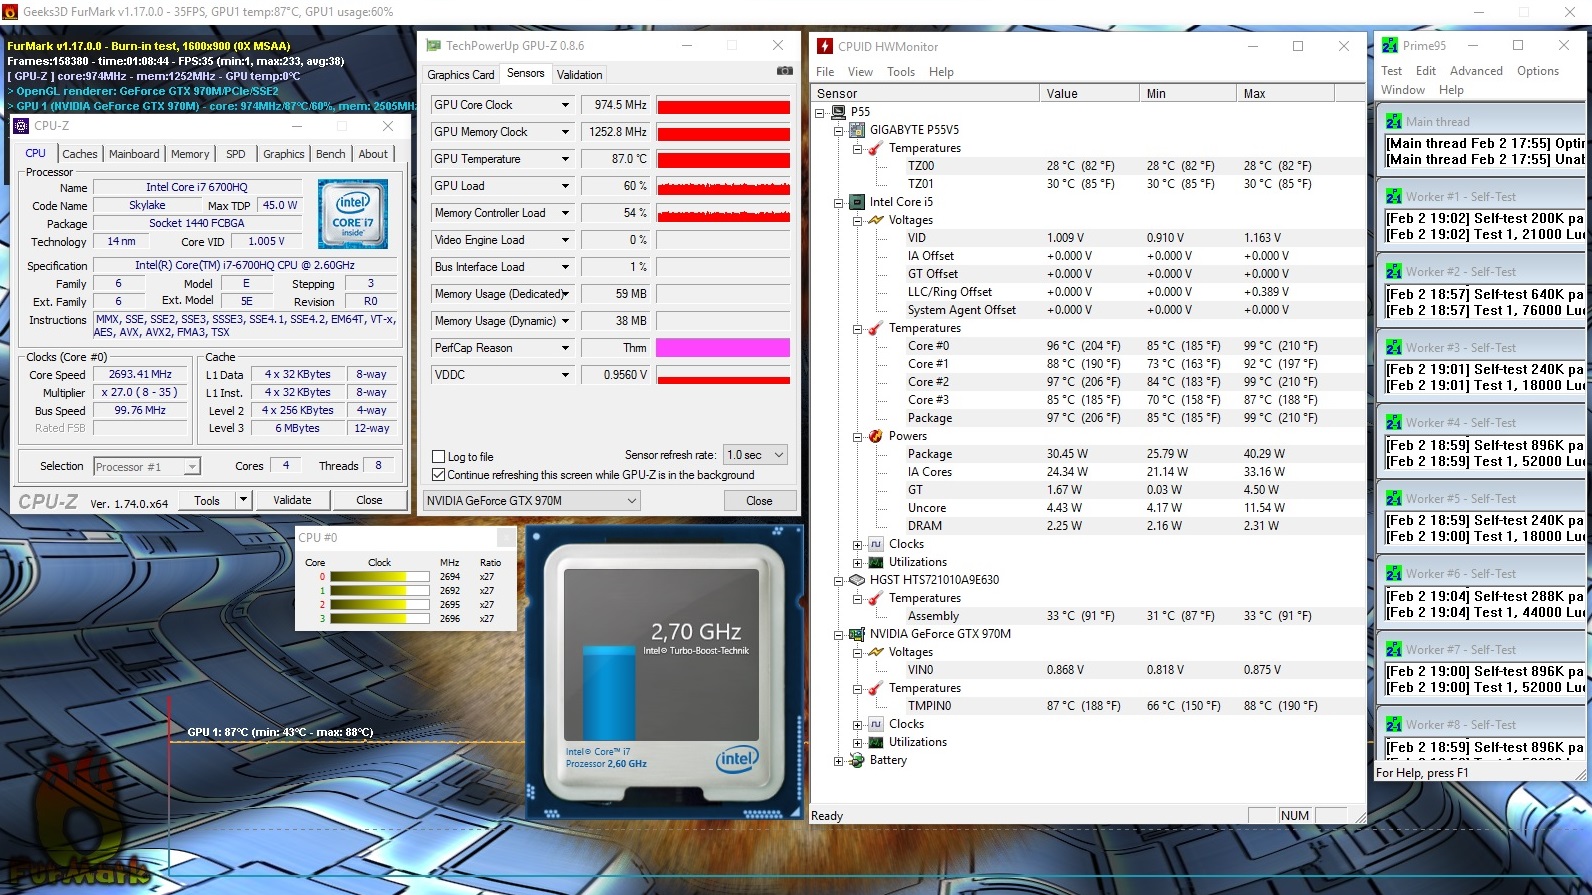The height and width of the screenshot is (895, 1592).
Task: Click the GPU-Z screenshot camera icon
Action: pyautogui.click(x=785, y=71)
